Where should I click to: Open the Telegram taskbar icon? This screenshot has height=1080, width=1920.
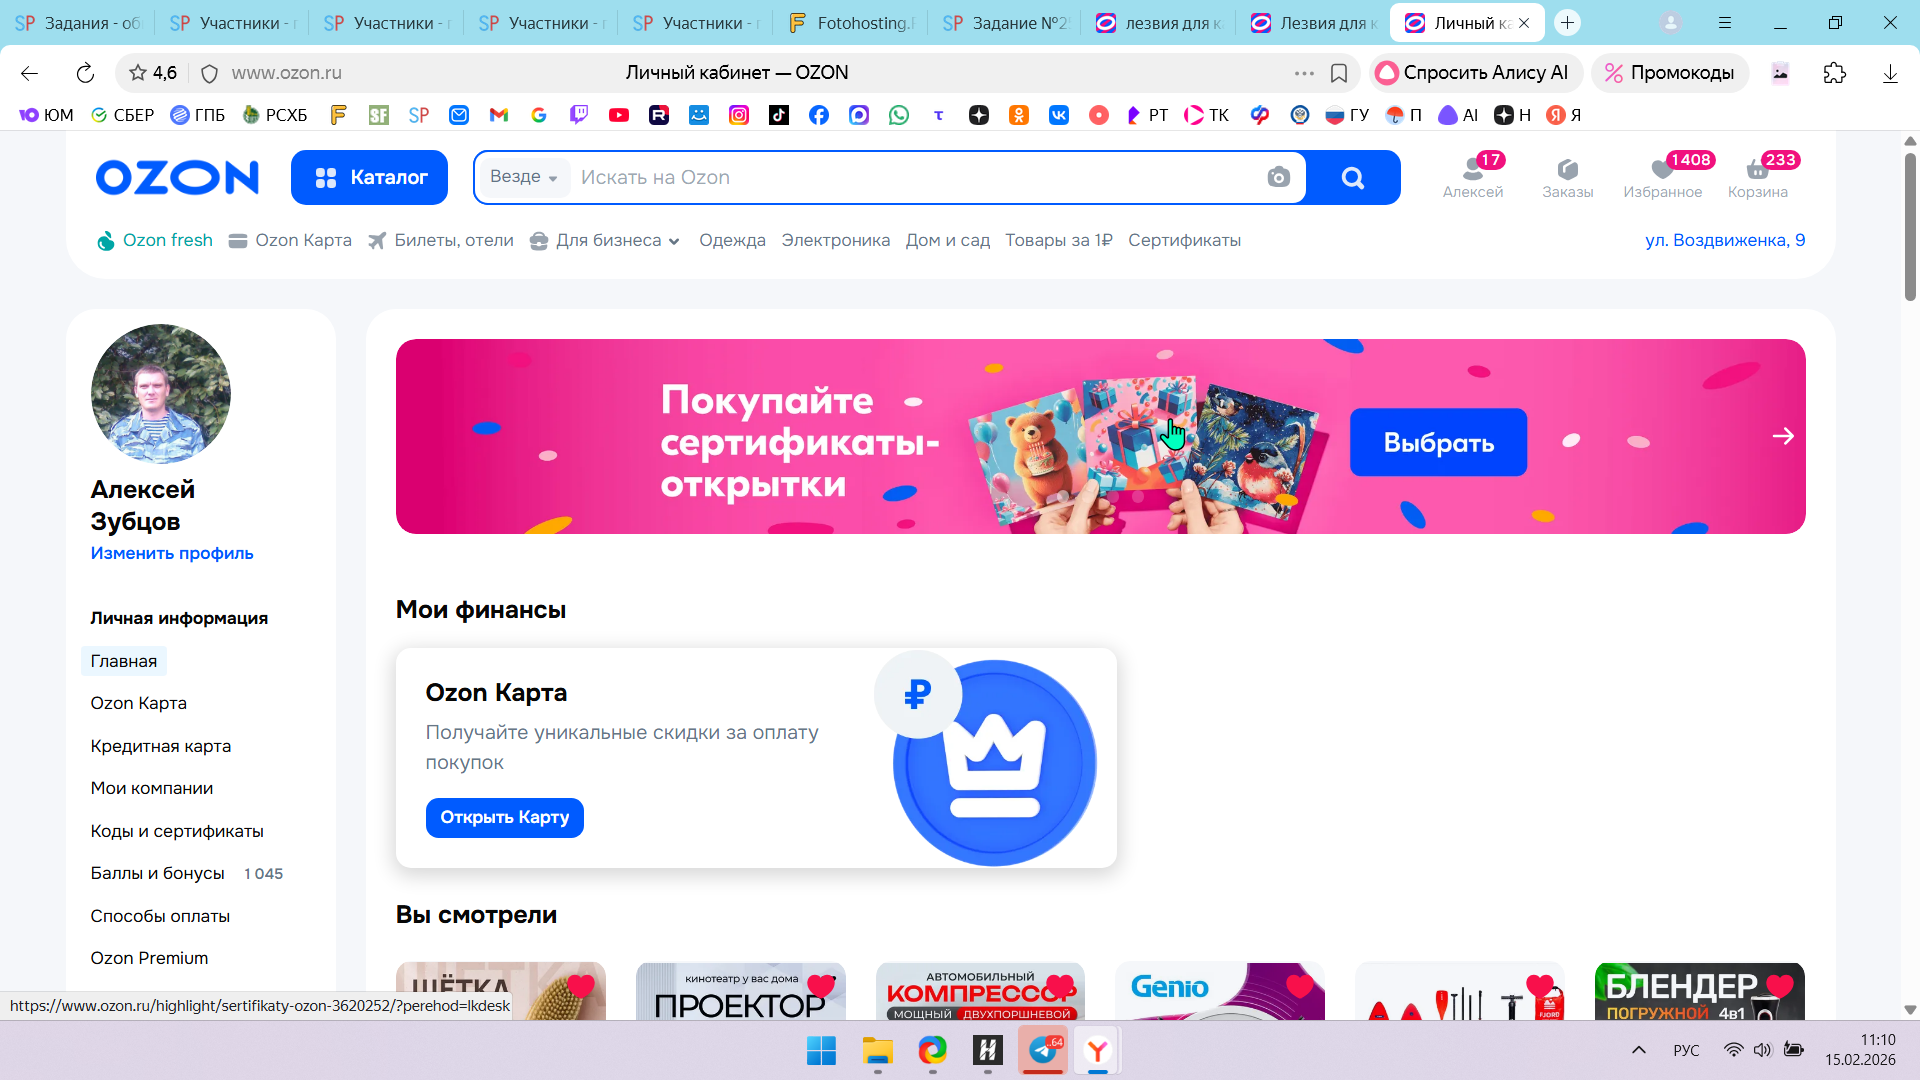click(x=1043, y=1050)
